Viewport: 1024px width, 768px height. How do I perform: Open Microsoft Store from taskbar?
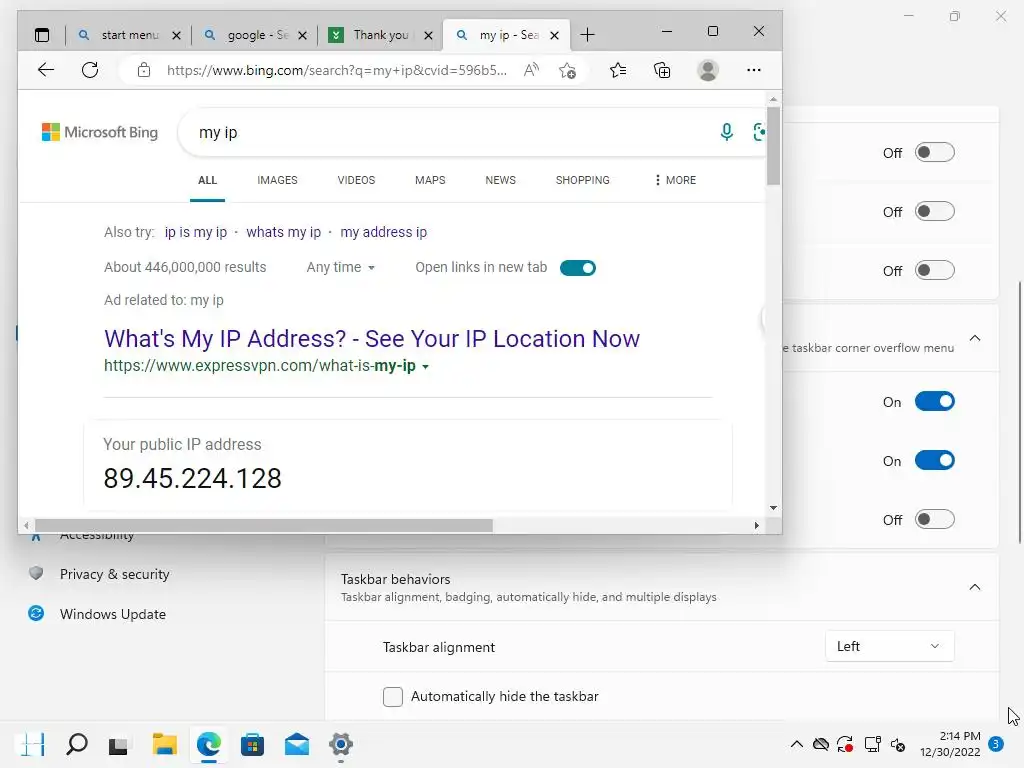(x=252, y=744)
